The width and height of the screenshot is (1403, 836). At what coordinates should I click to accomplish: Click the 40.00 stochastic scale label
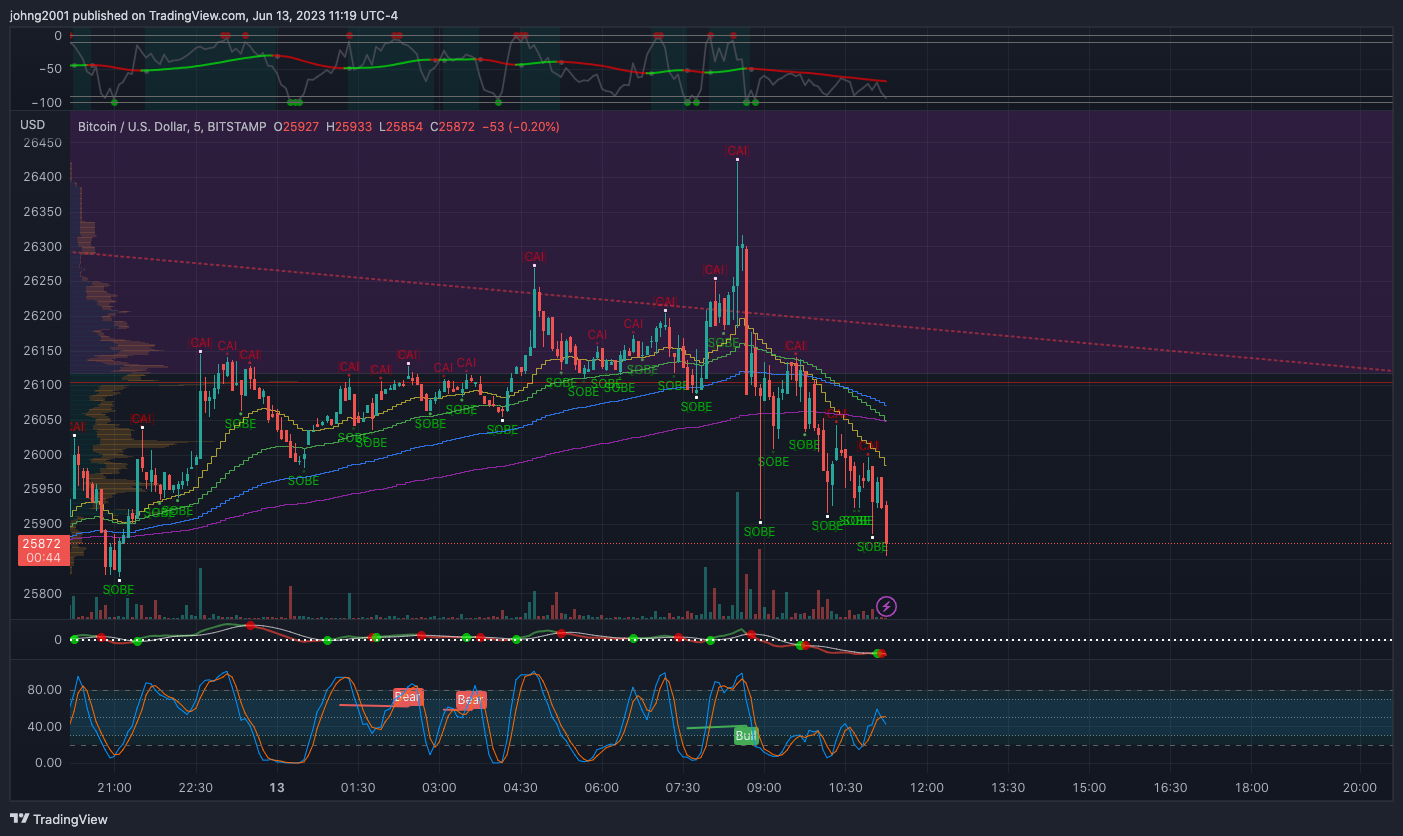(x=44, y=727)
